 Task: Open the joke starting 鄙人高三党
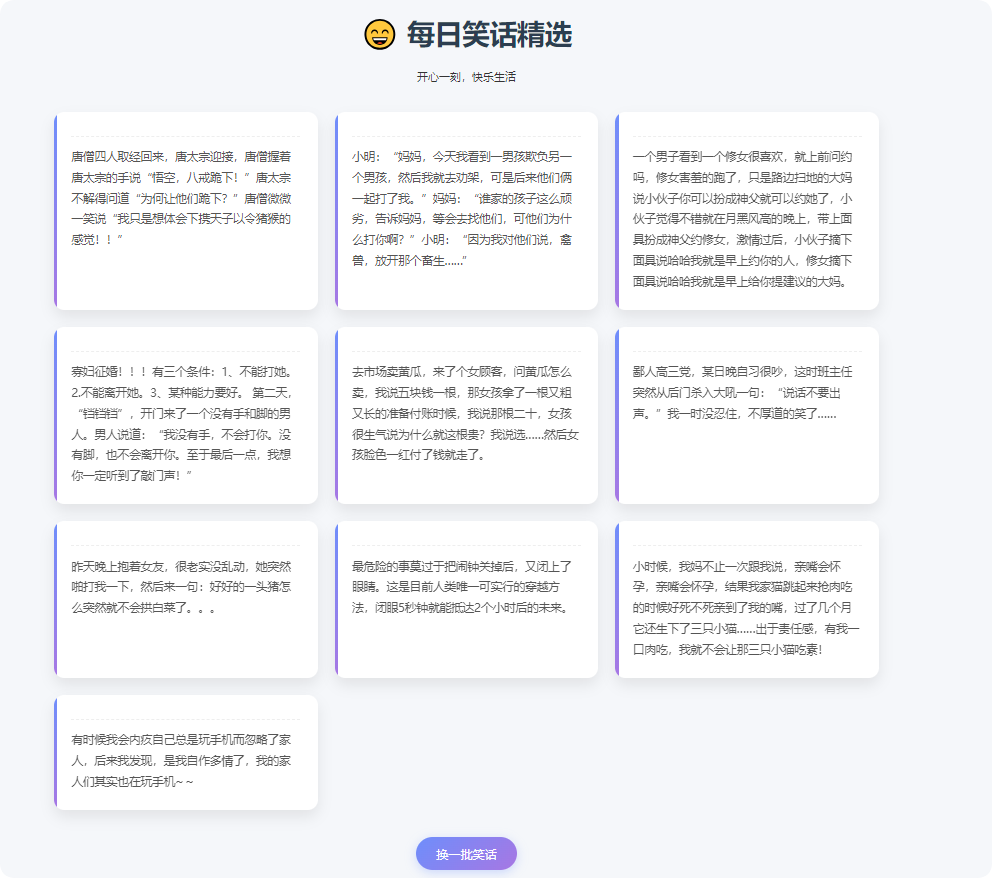(x=747, y=416)
